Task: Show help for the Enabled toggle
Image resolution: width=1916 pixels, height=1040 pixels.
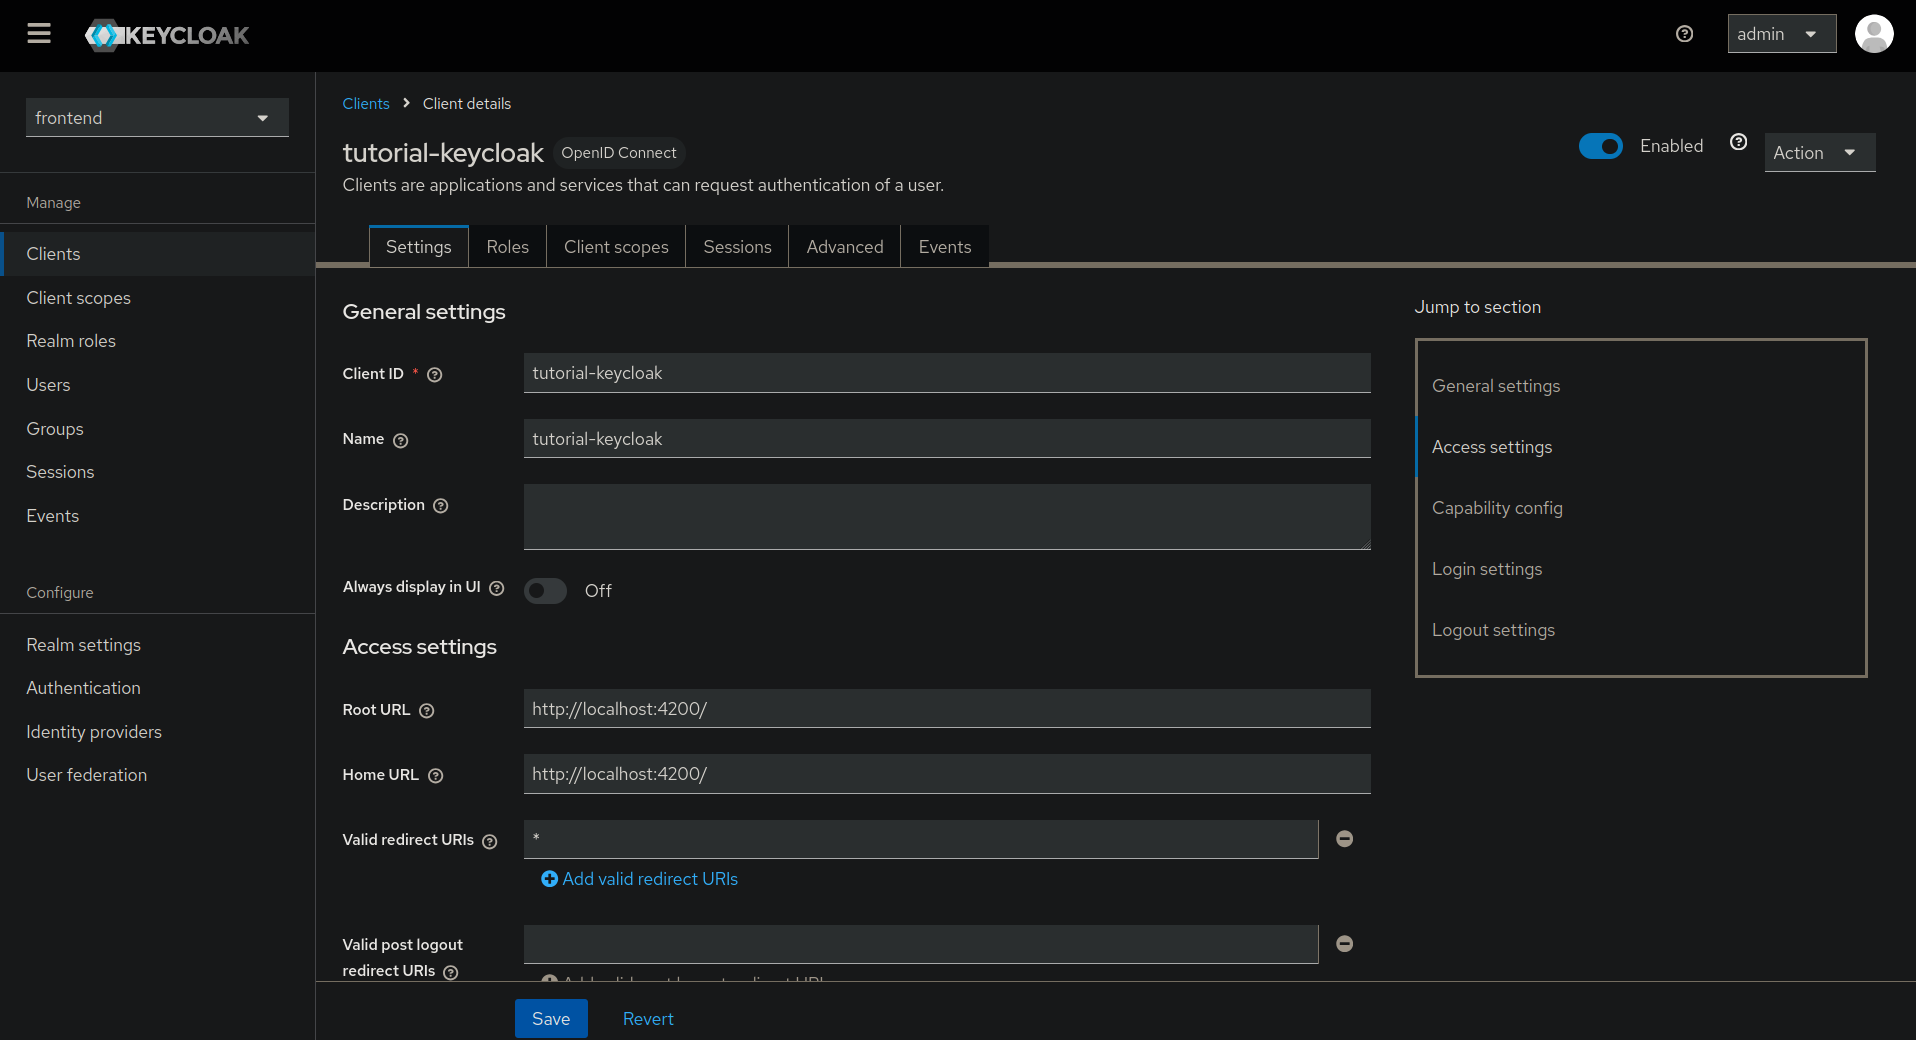Action: coord(1738,142)
